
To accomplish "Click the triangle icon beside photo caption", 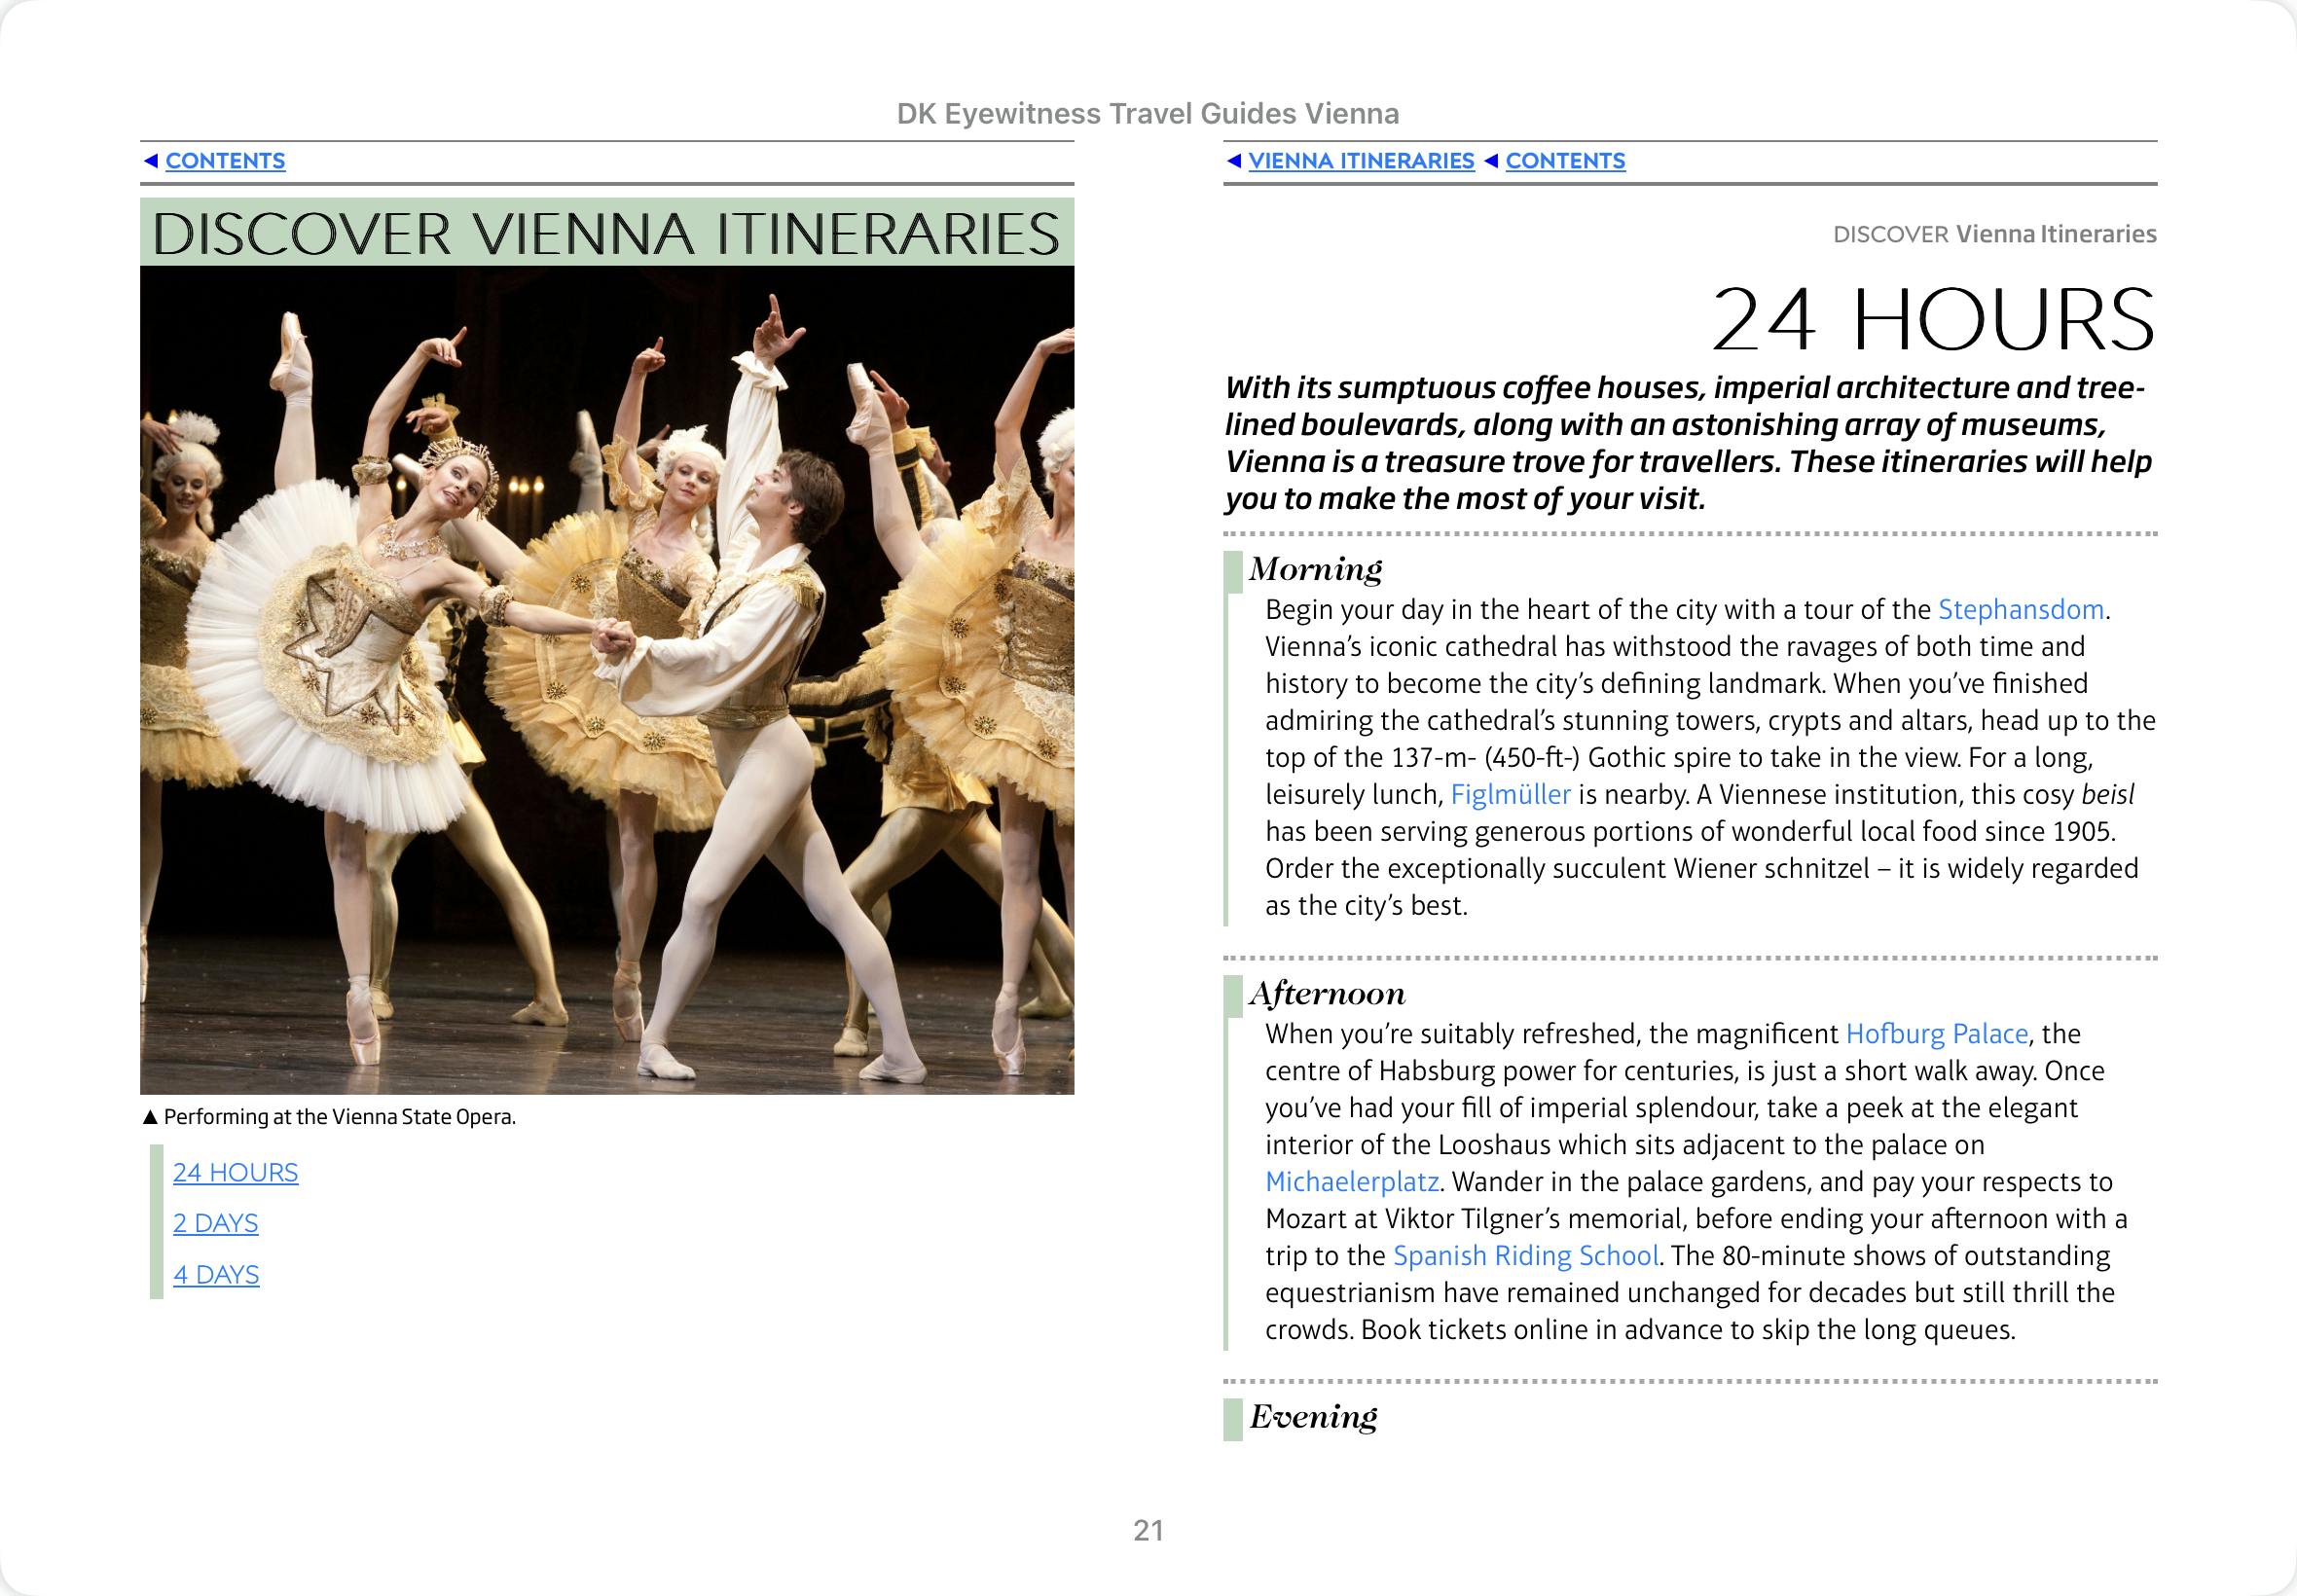I will click(151, 1117).
